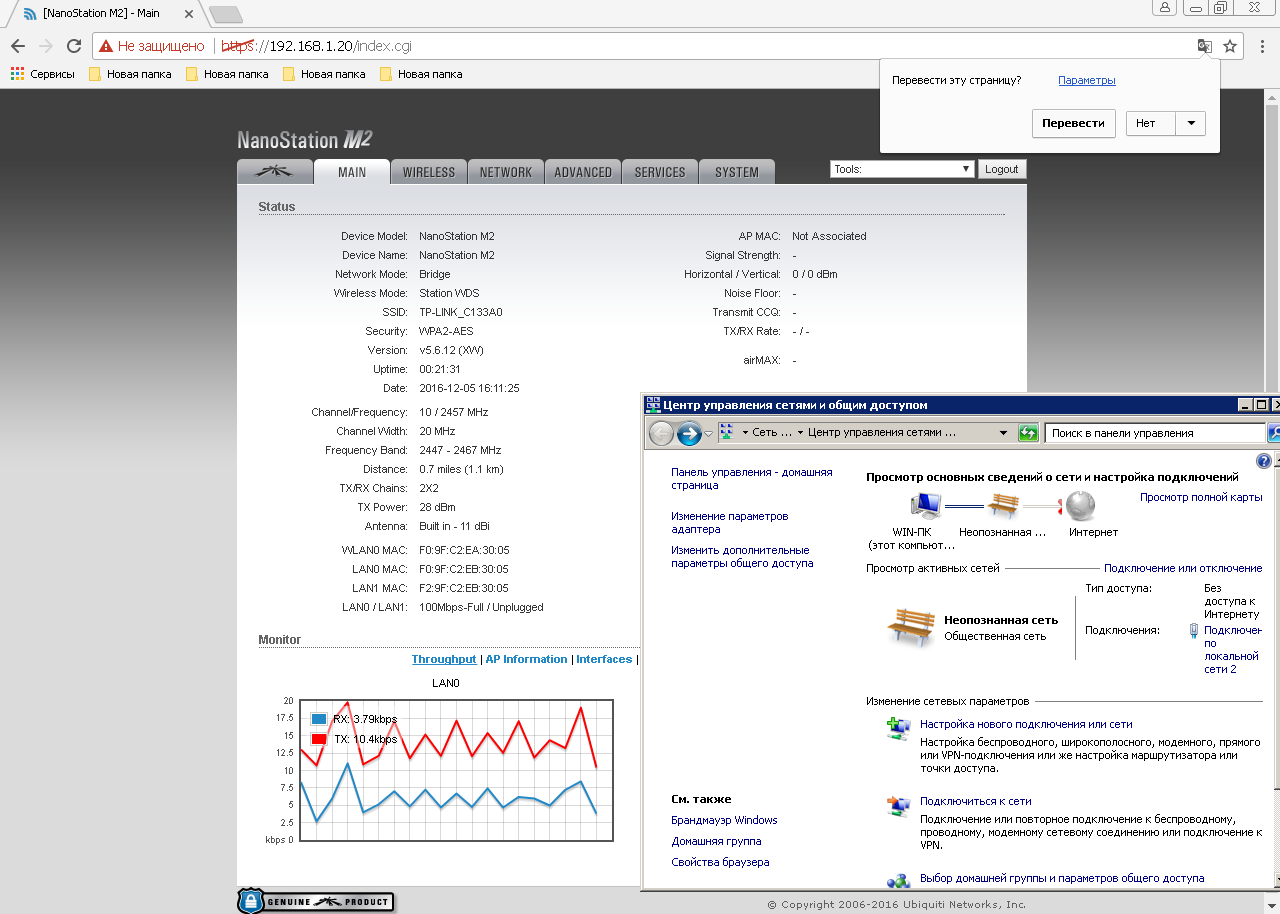Click the refresh icon in Network Center
The width and height of the screenshot is (1280, 914).
[1028, 433]
